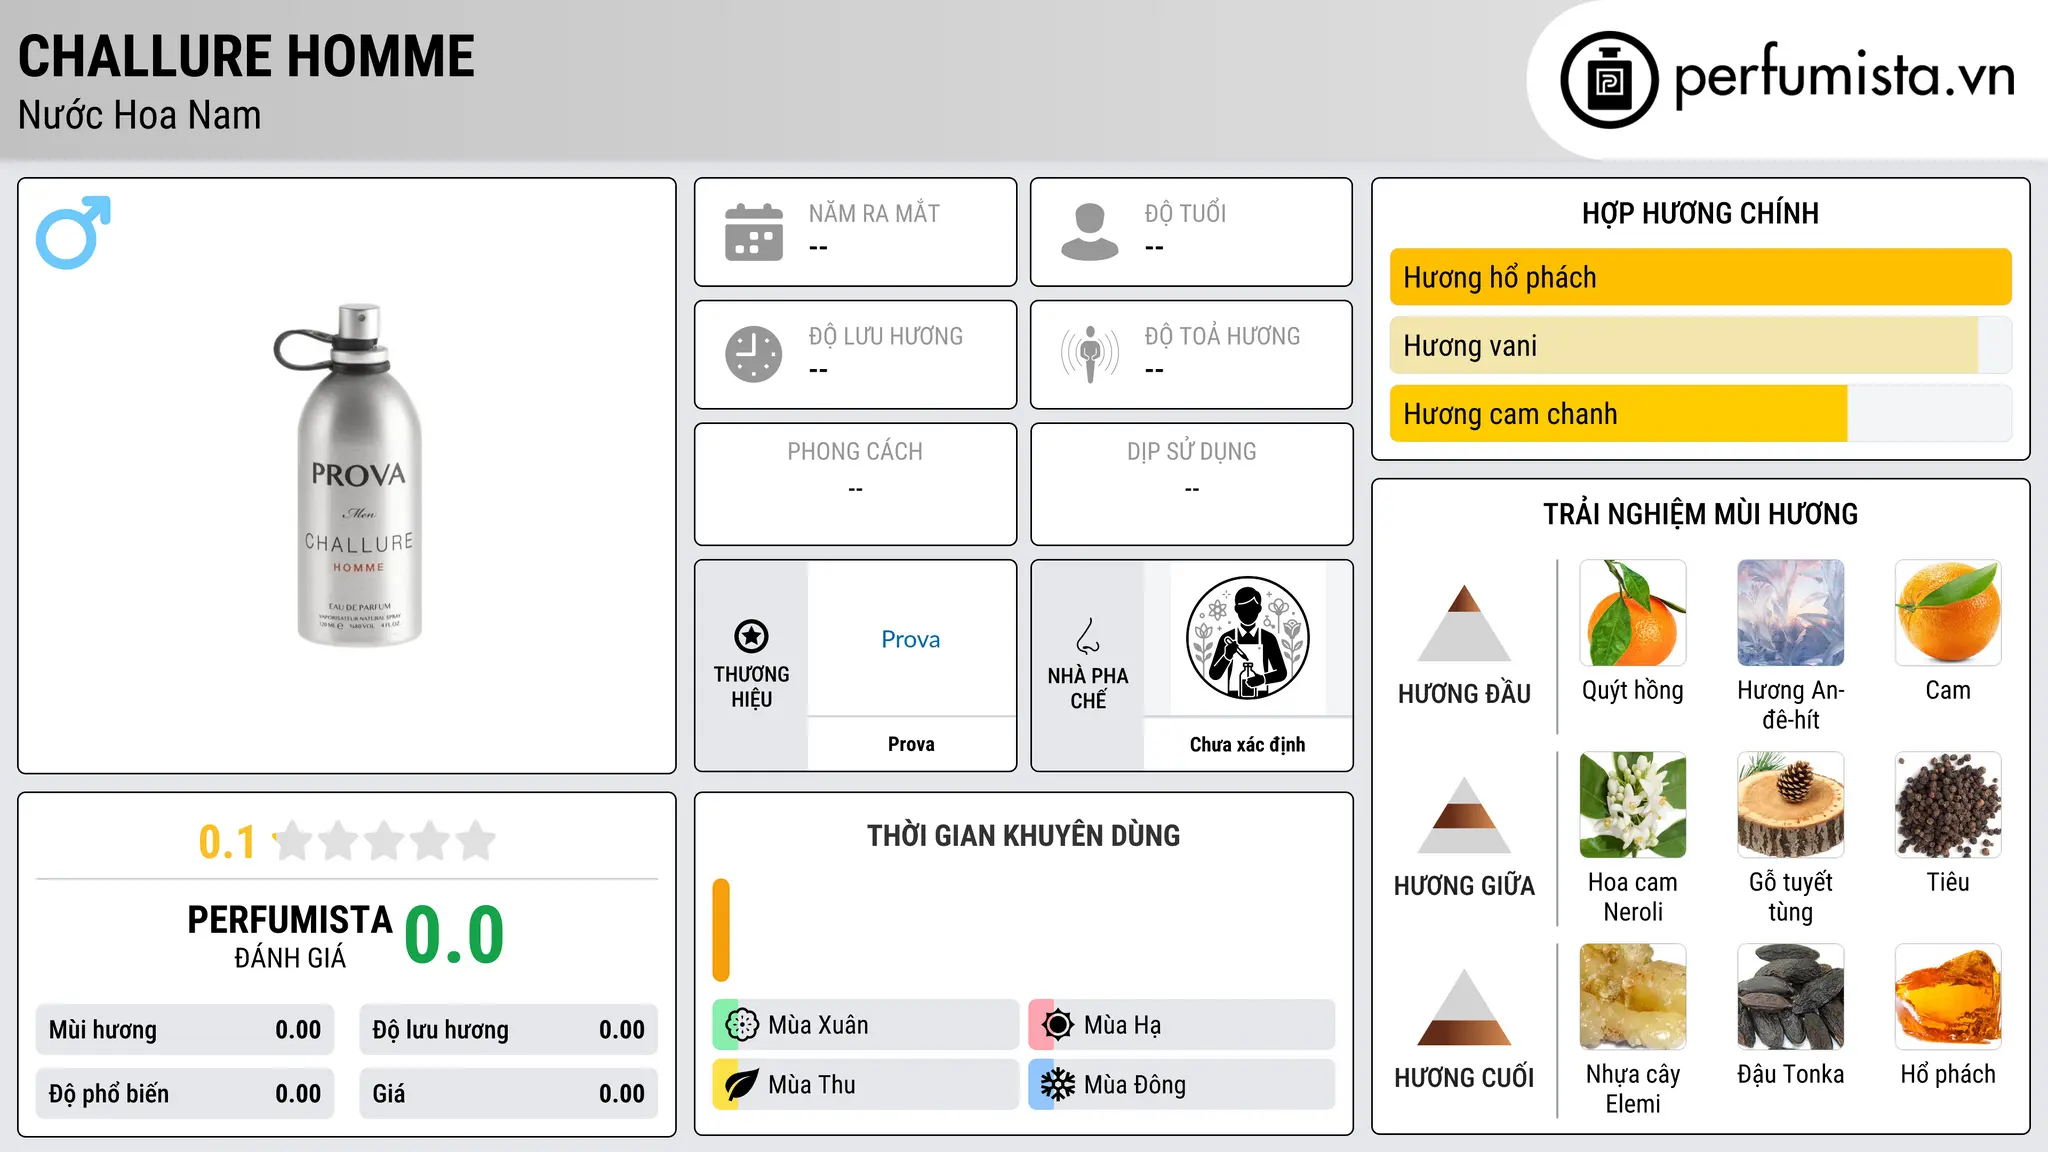The width and height of the screenshot is (2048, 1152).
Task: Click the clock icon beside Độ lưu hương
Action: pos(754,354)
